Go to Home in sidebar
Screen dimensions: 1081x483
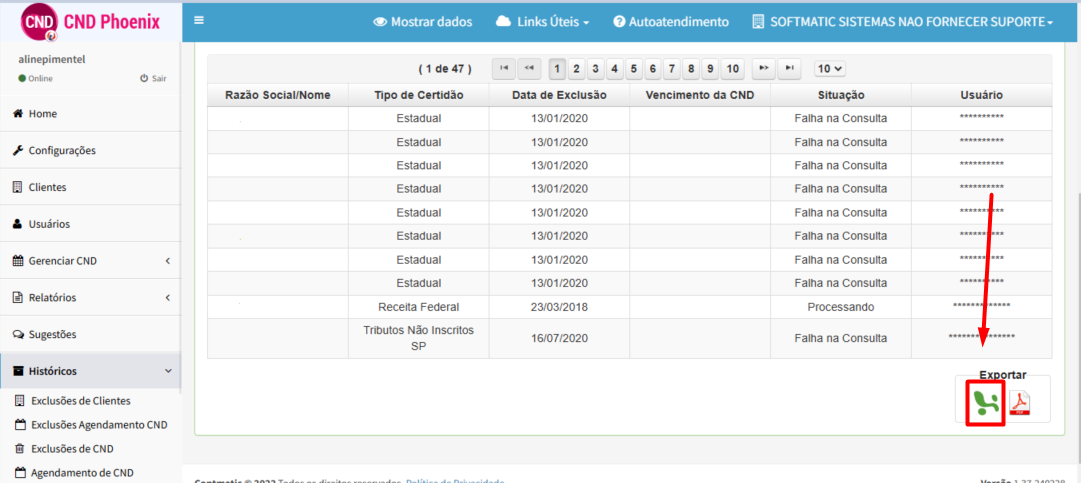[90, 114]
